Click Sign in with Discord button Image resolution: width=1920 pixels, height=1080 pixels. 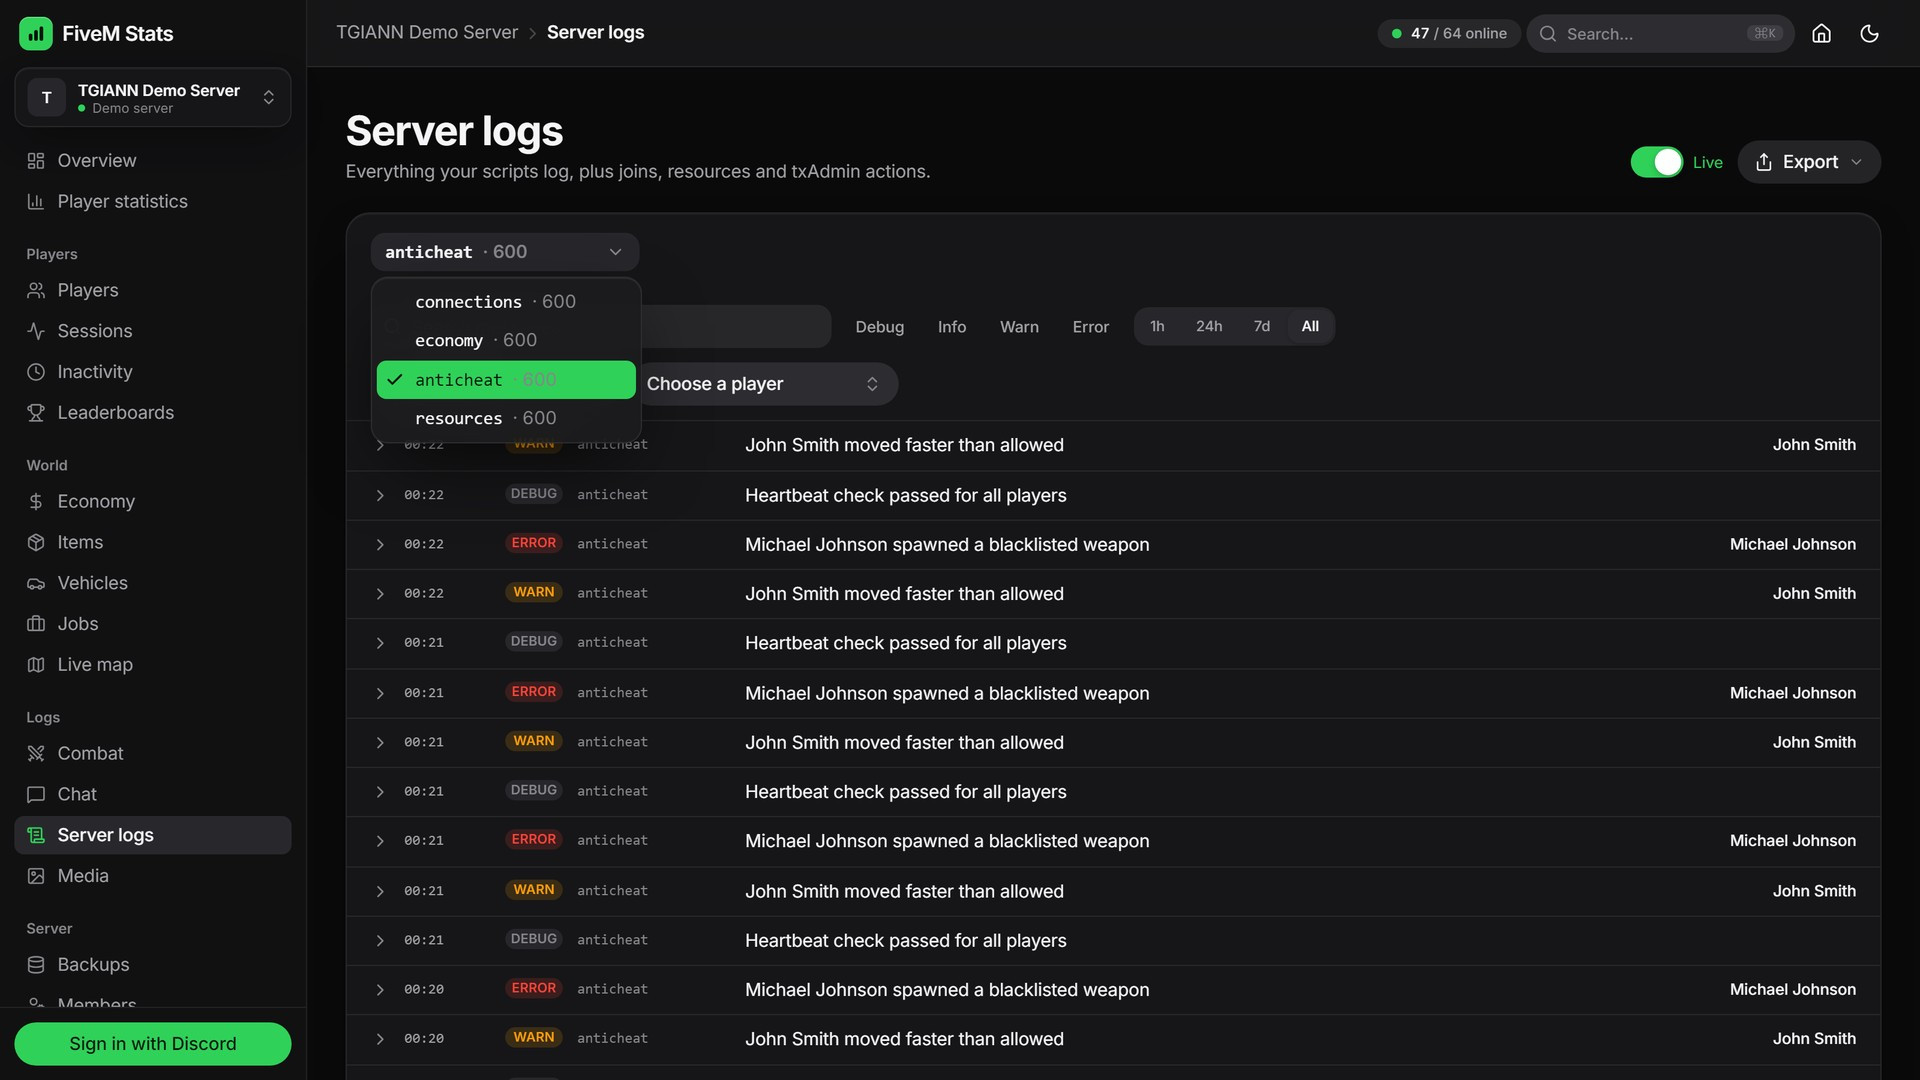coord(153,1044)
